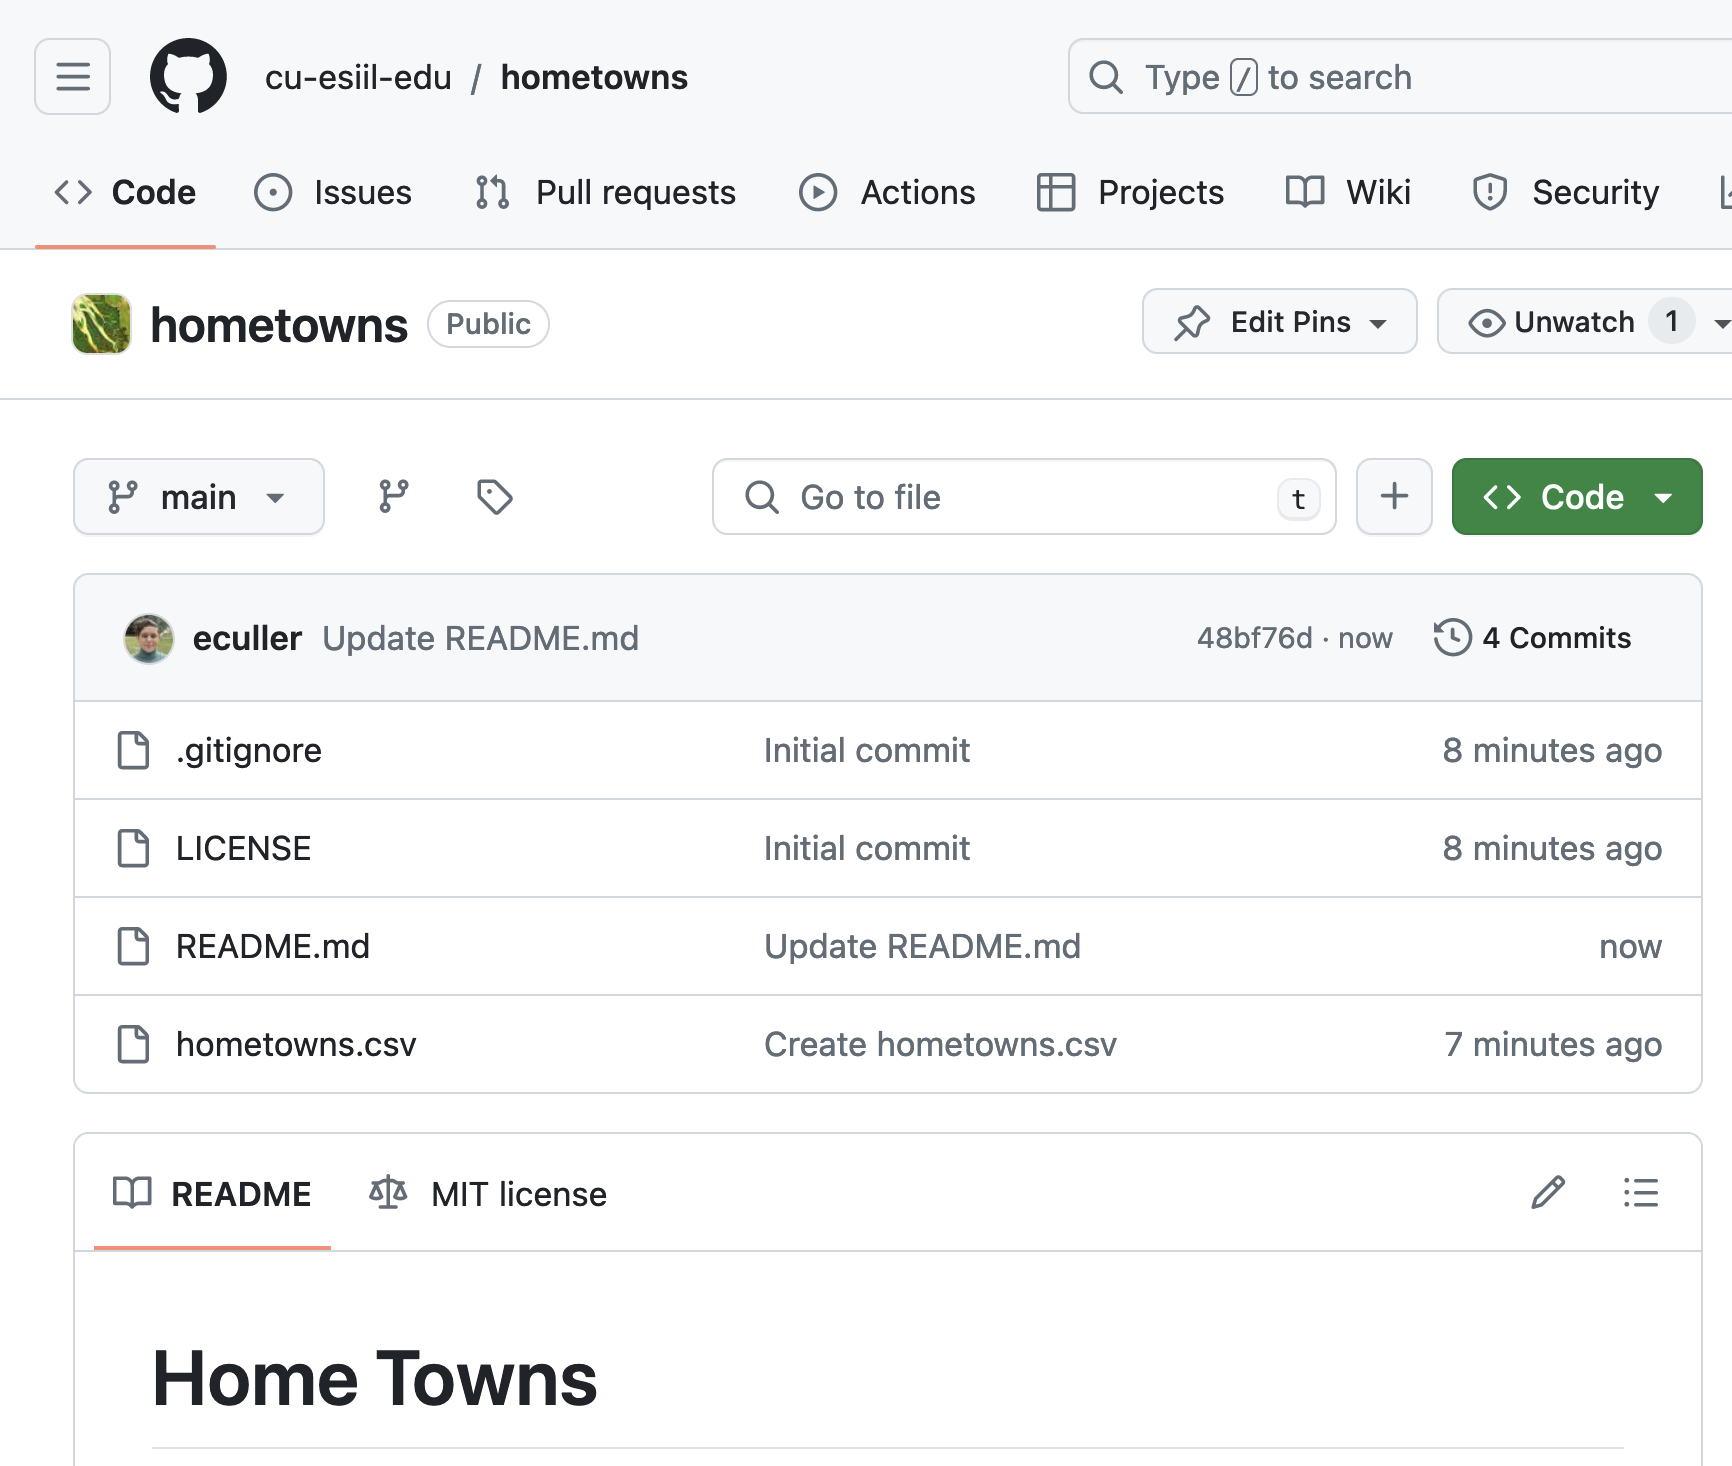Open the hamburger navigation menu
This screenshot has width=1732, height=1466.
(x=72, y=77)
